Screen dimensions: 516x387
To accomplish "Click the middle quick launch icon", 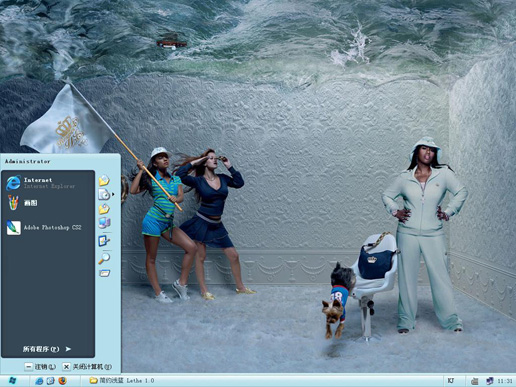I will pyautogui.click(x=51, y=380).
